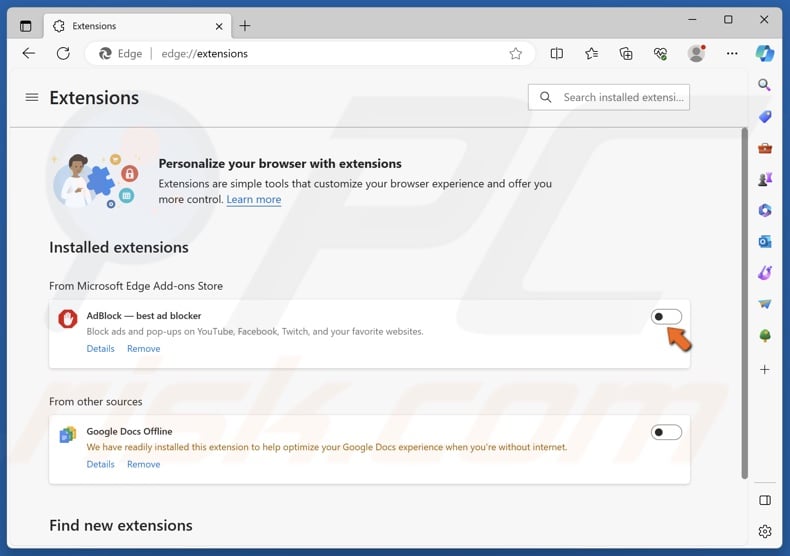Expand the Extensions hamburger menu
Image resolution: width=790 pixels, height=556 pixels.
click(32, 97)
